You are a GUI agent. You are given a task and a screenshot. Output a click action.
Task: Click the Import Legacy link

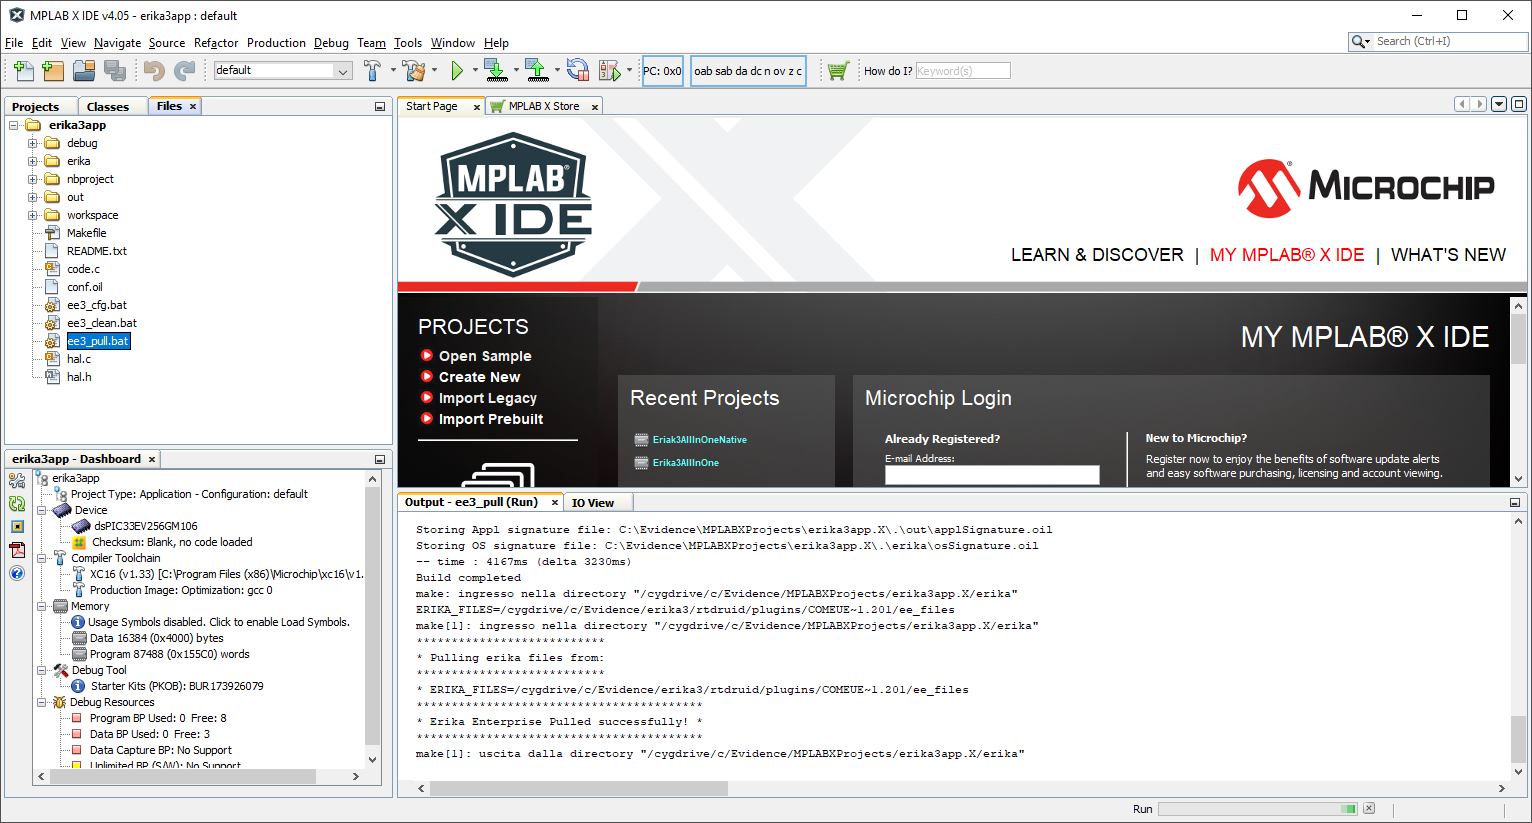coord(488,398)
